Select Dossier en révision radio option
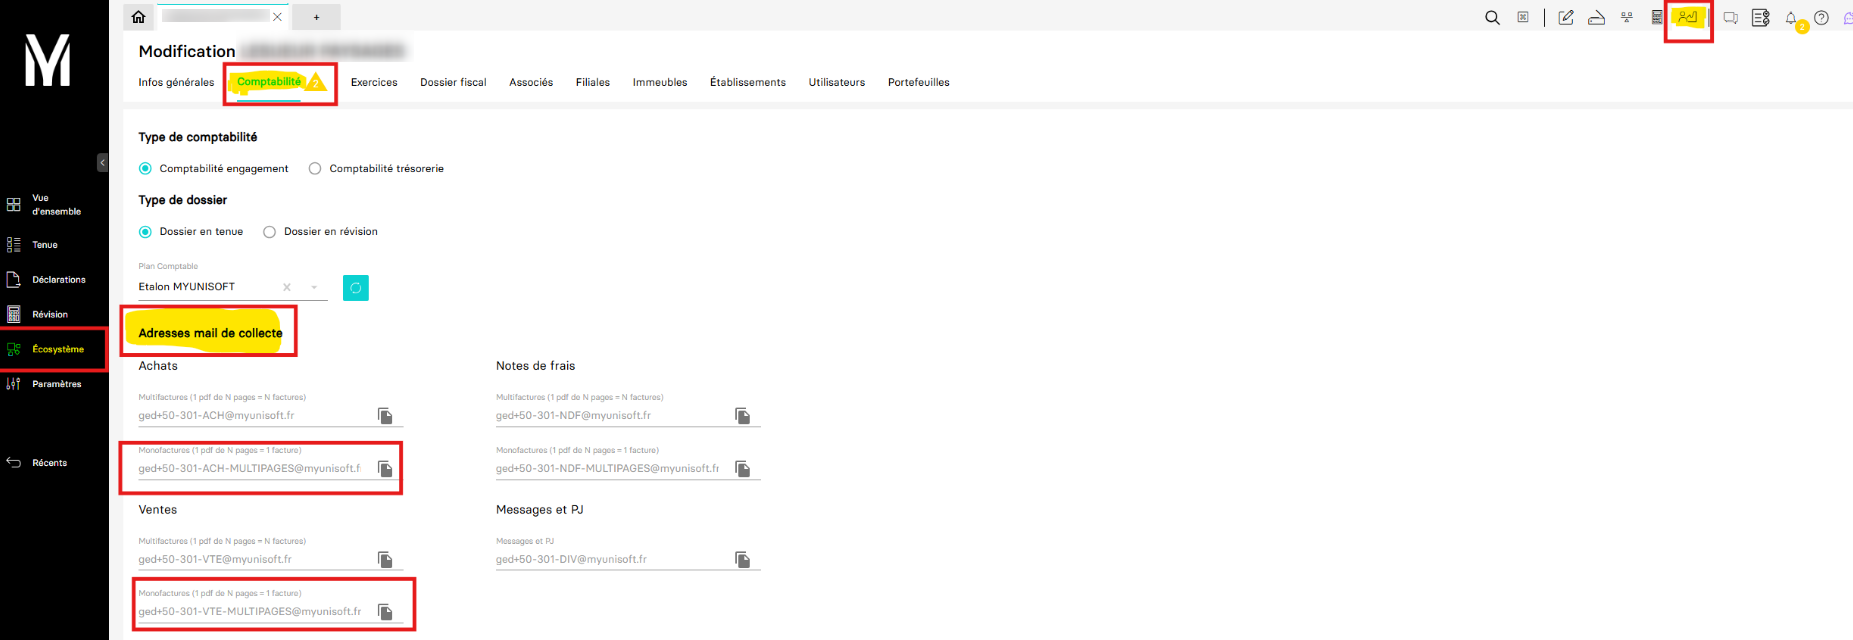This screenshot has height=640, width=1853. [269, 232]
